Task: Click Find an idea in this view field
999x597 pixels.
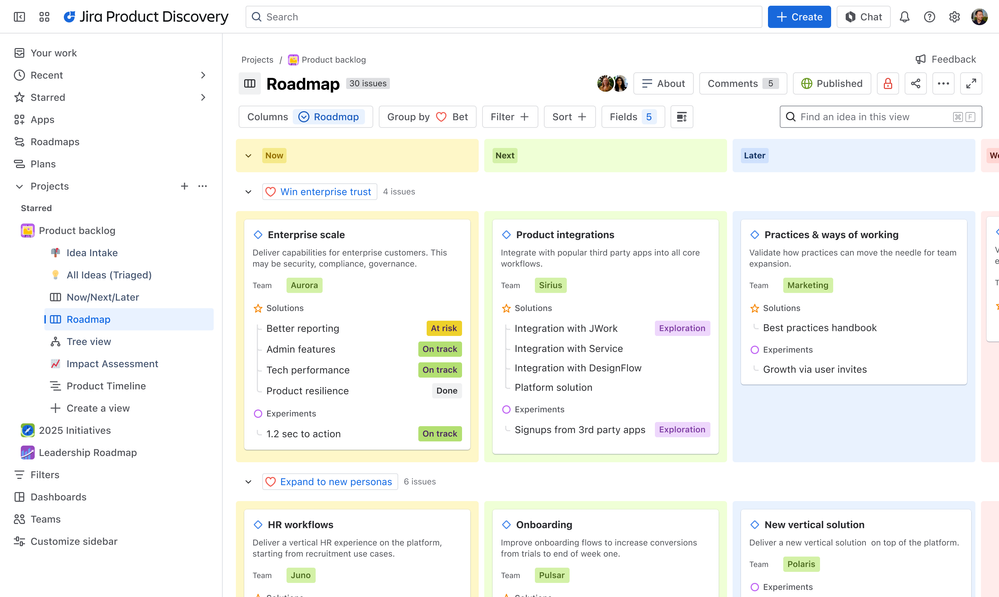Action: pyautogui.click(x=880, y=117)
